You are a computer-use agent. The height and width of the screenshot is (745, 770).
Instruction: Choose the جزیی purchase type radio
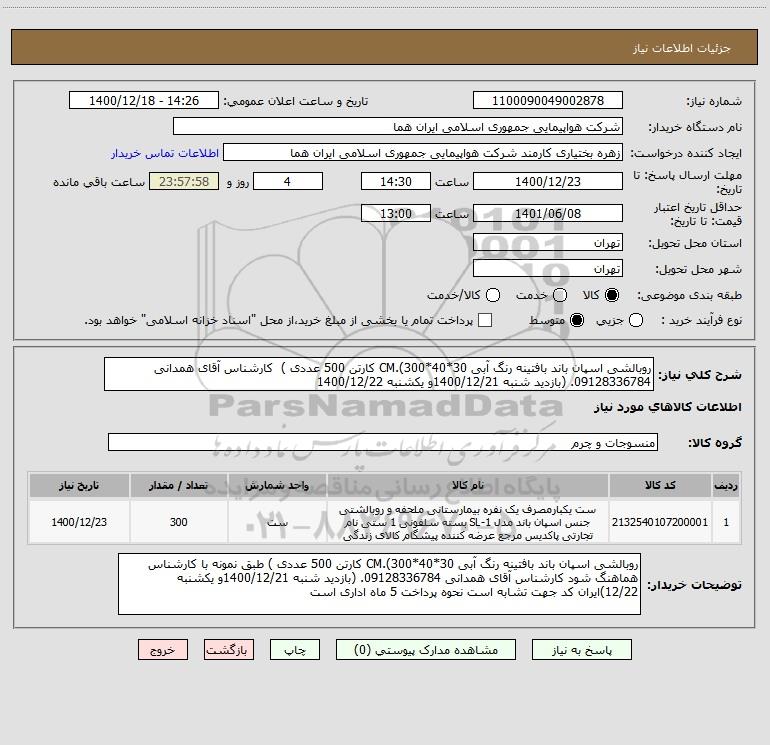coord(636,320)
